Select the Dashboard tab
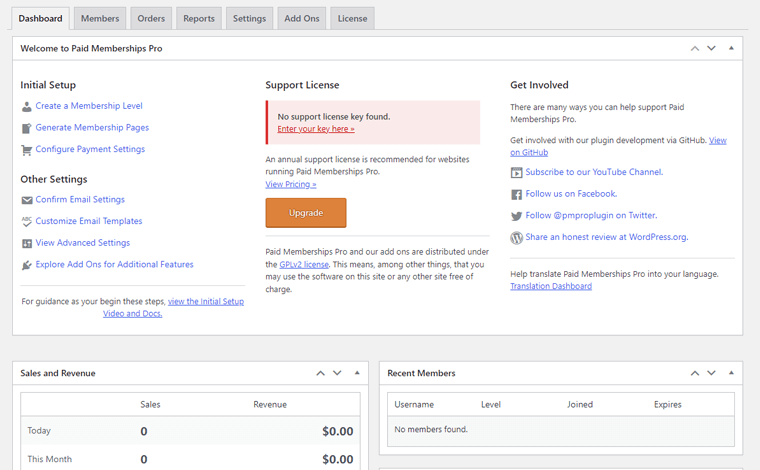Viewport: 760px width, 470px height. (x=40, y=18)
